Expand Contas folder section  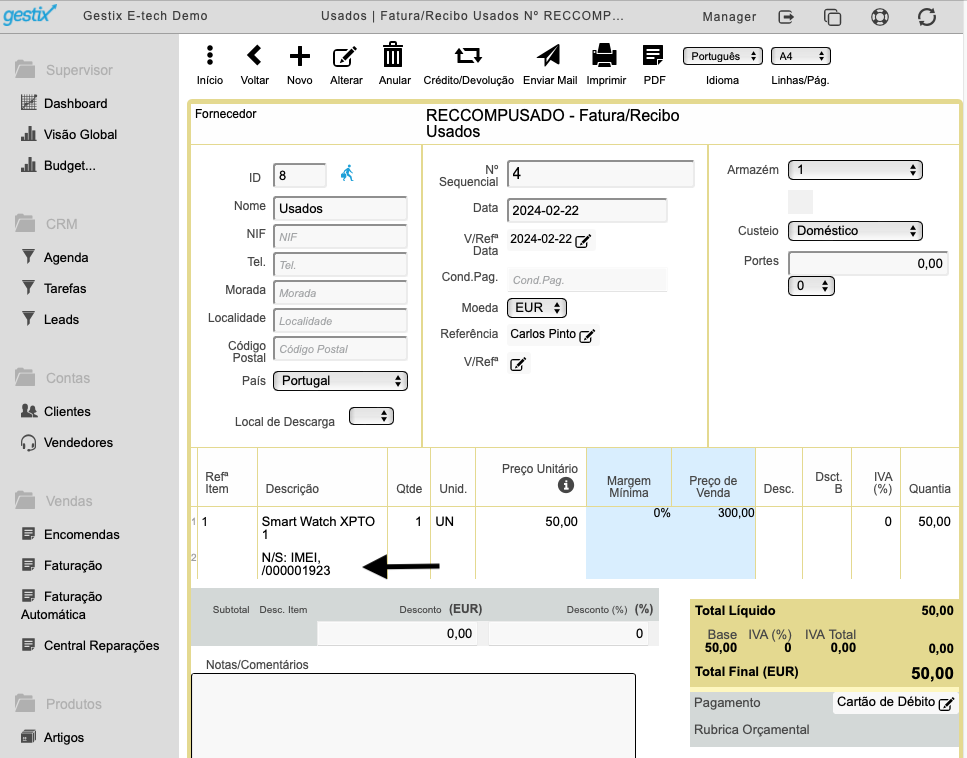[x=53, y=377]
